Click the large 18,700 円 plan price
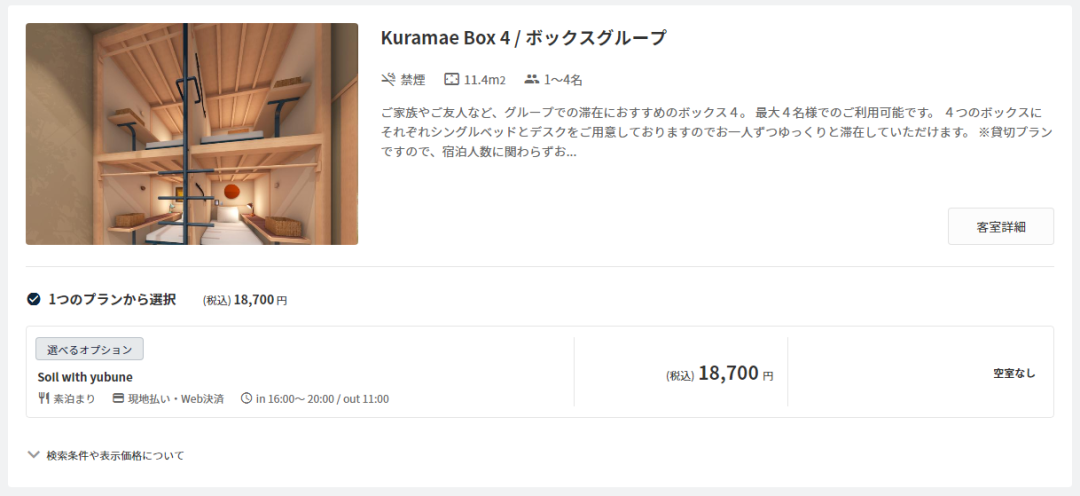The image size is (1080, 496). (736, 373)
